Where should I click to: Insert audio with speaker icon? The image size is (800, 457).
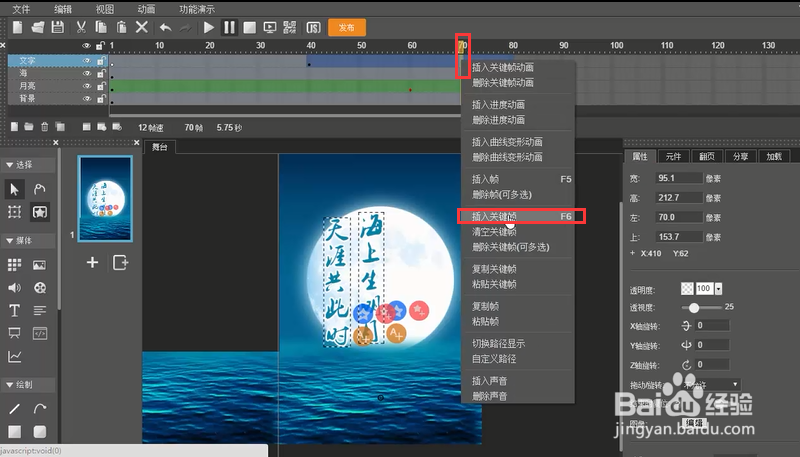(14, 287)
